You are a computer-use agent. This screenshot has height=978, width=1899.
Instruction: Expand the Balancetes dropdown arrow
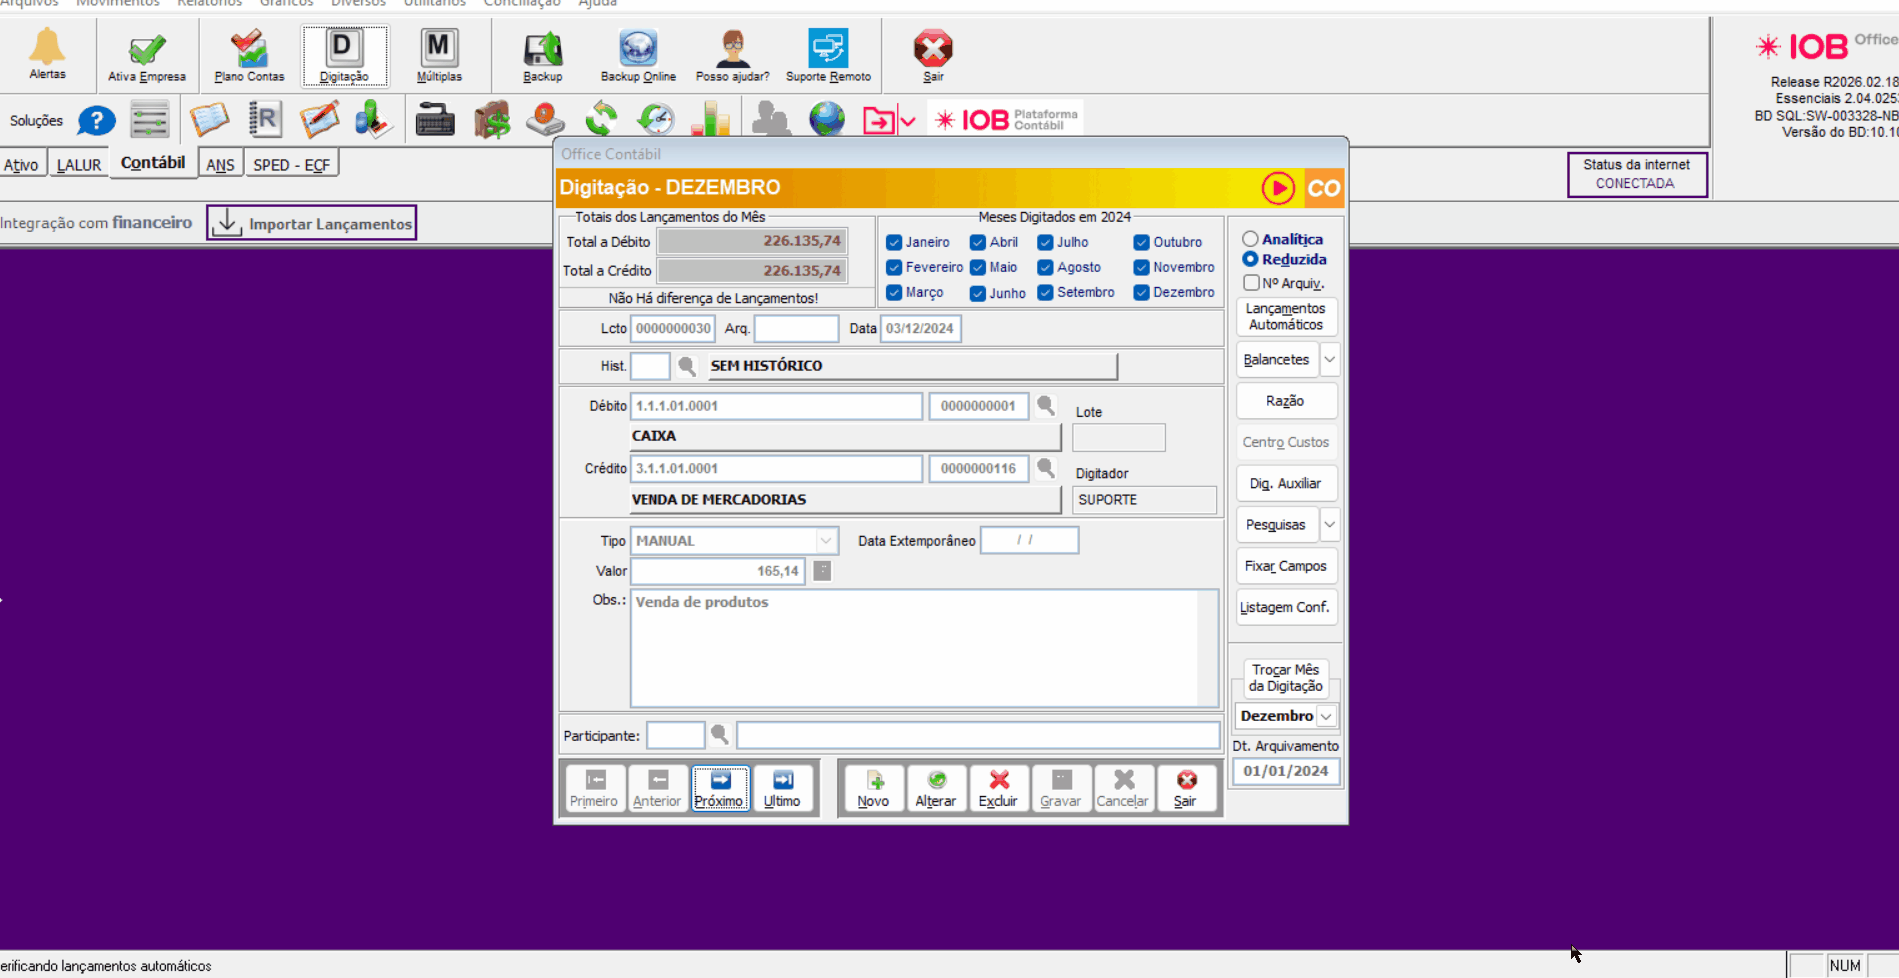[x=1329, y=360]
